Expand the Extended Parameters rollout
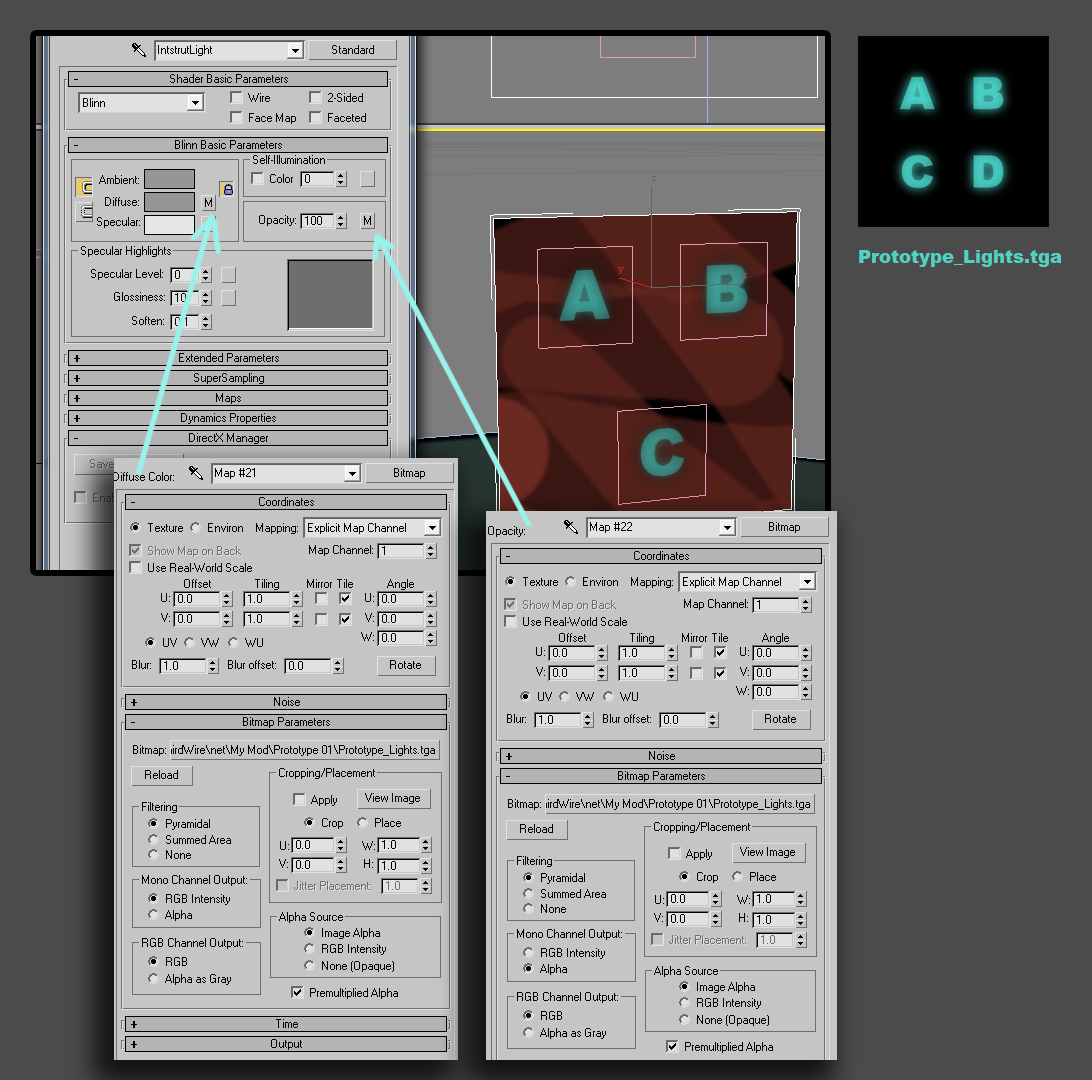1092x1080 pixels. (x=228, y=358)
